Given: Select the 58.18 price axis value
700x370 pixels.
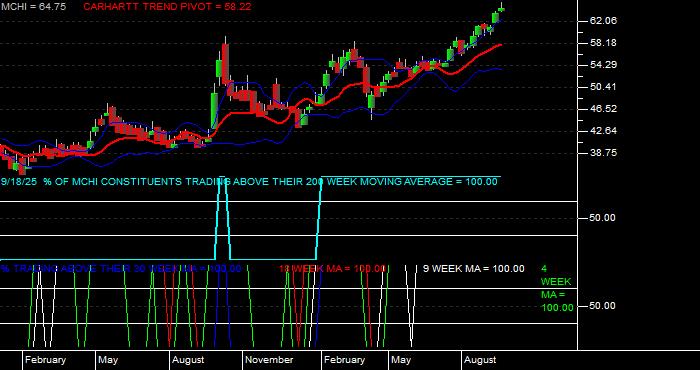Looking at the screenshot, I should [x=603, y=43].
